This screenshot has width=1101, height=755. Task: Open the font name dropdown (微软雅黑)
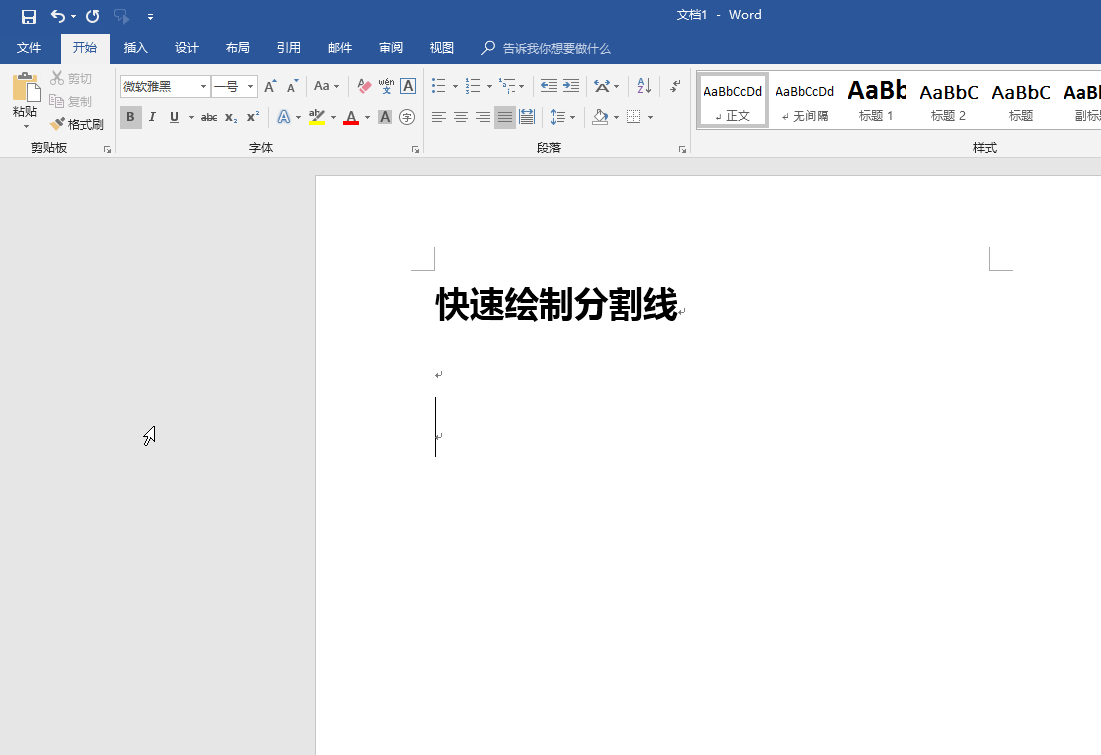pos(204,87)
